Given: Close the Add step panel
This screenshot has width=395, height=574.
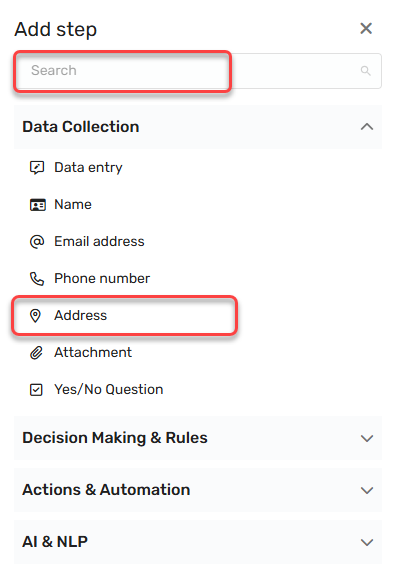Looking at the screenshot, I should point(366,29).
